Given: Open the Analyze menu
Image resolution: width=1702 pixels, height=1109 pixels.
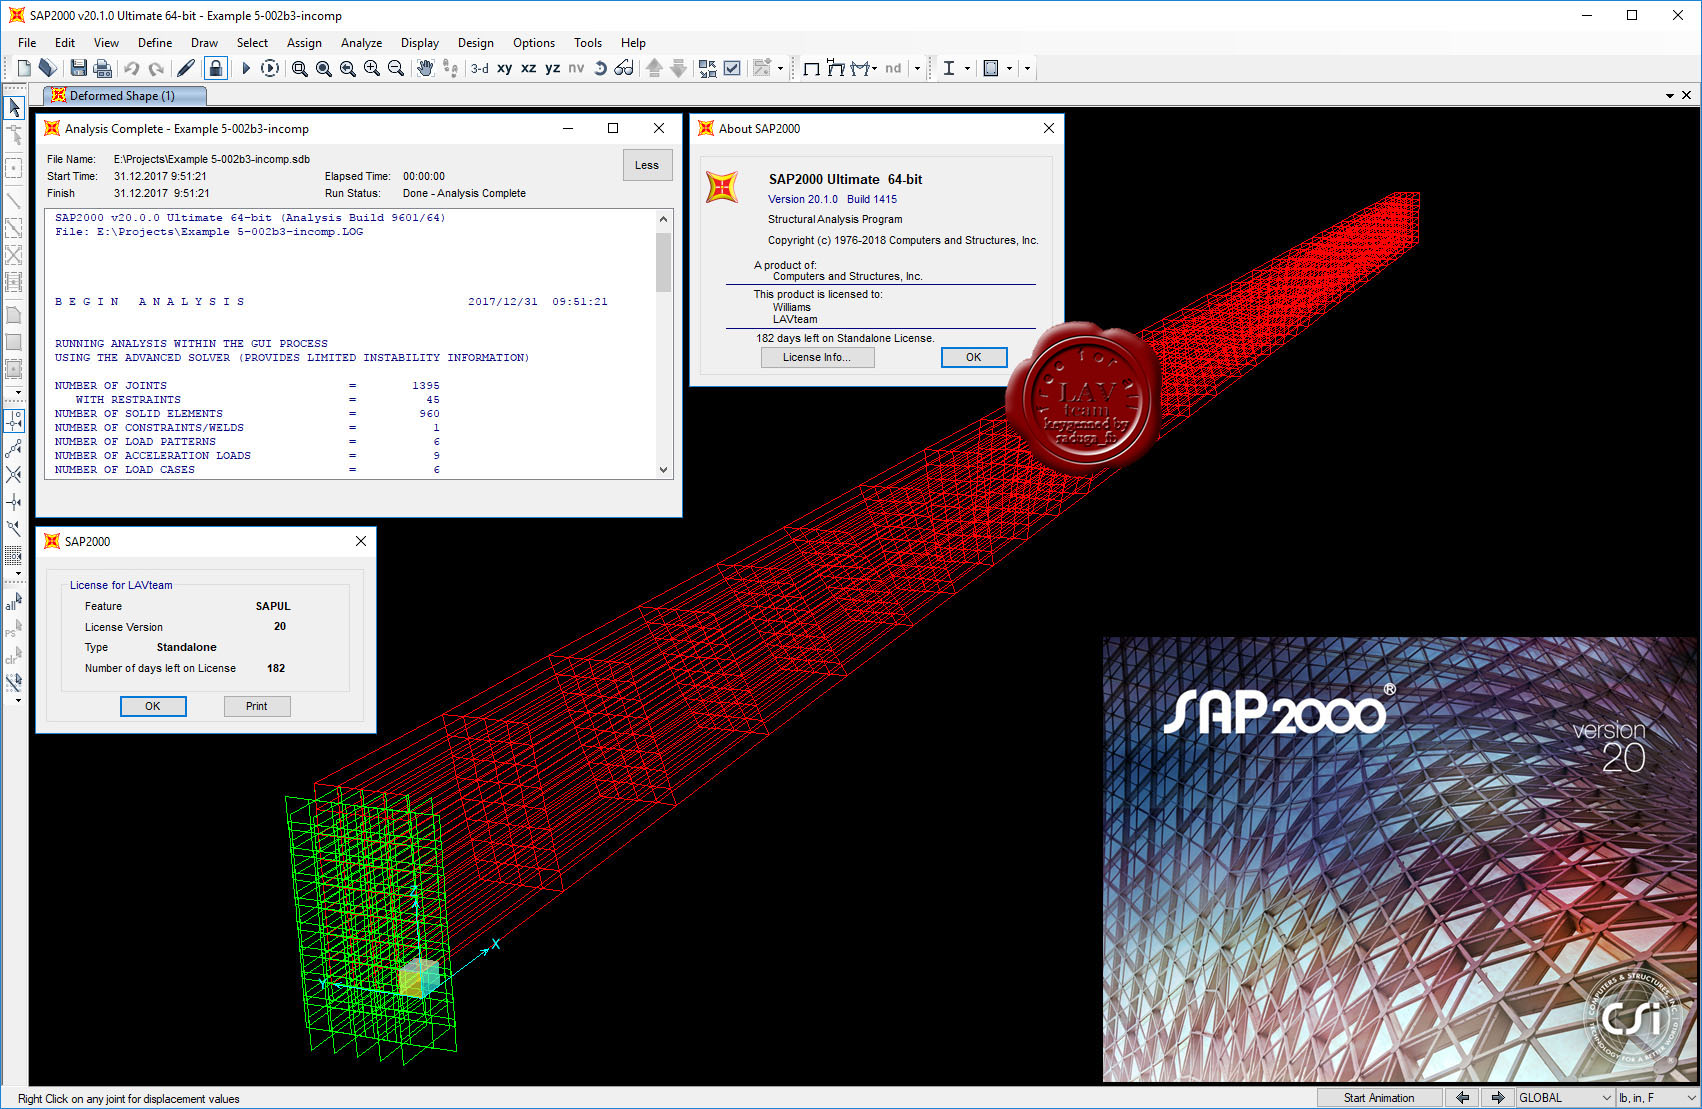Looking at the screenshot, I should [361, 43].
